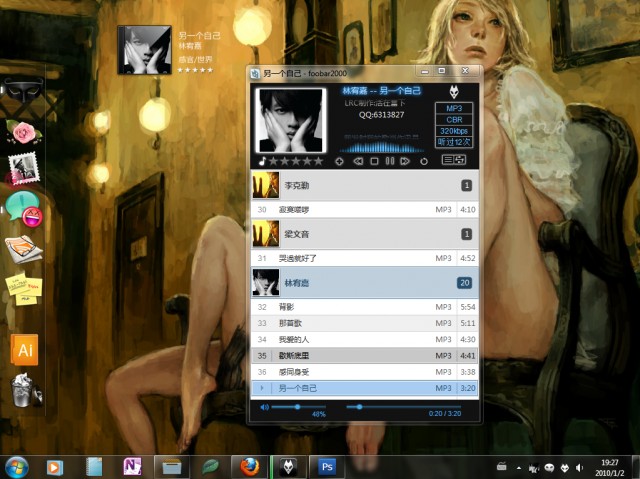
Task: Open the Windows Start menu
Action: coord(17,467)
